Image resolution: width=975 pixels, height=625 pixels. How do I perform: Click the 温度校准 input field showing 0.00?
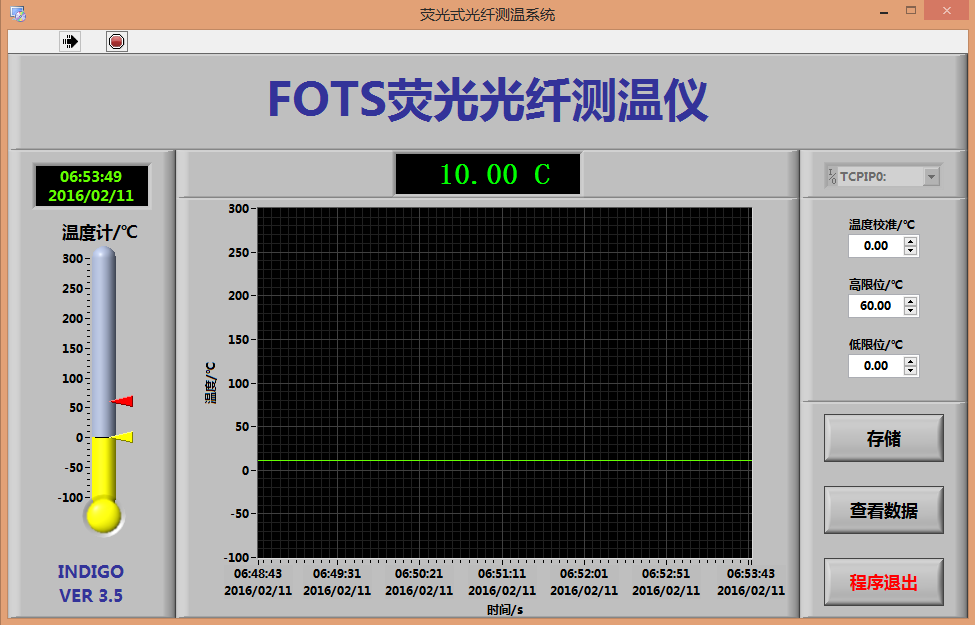[x=876, y=246]
